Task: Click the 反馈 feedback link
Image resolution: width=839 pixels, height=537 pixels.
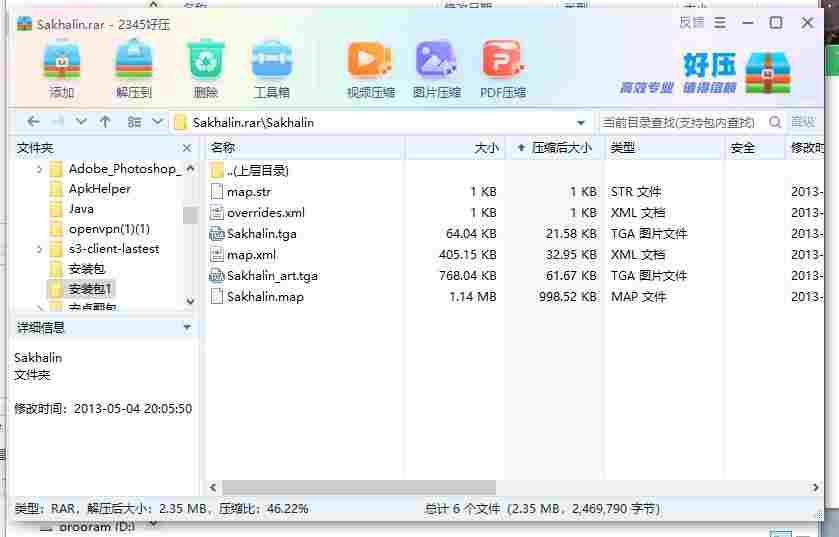Action: click(691, 23)
